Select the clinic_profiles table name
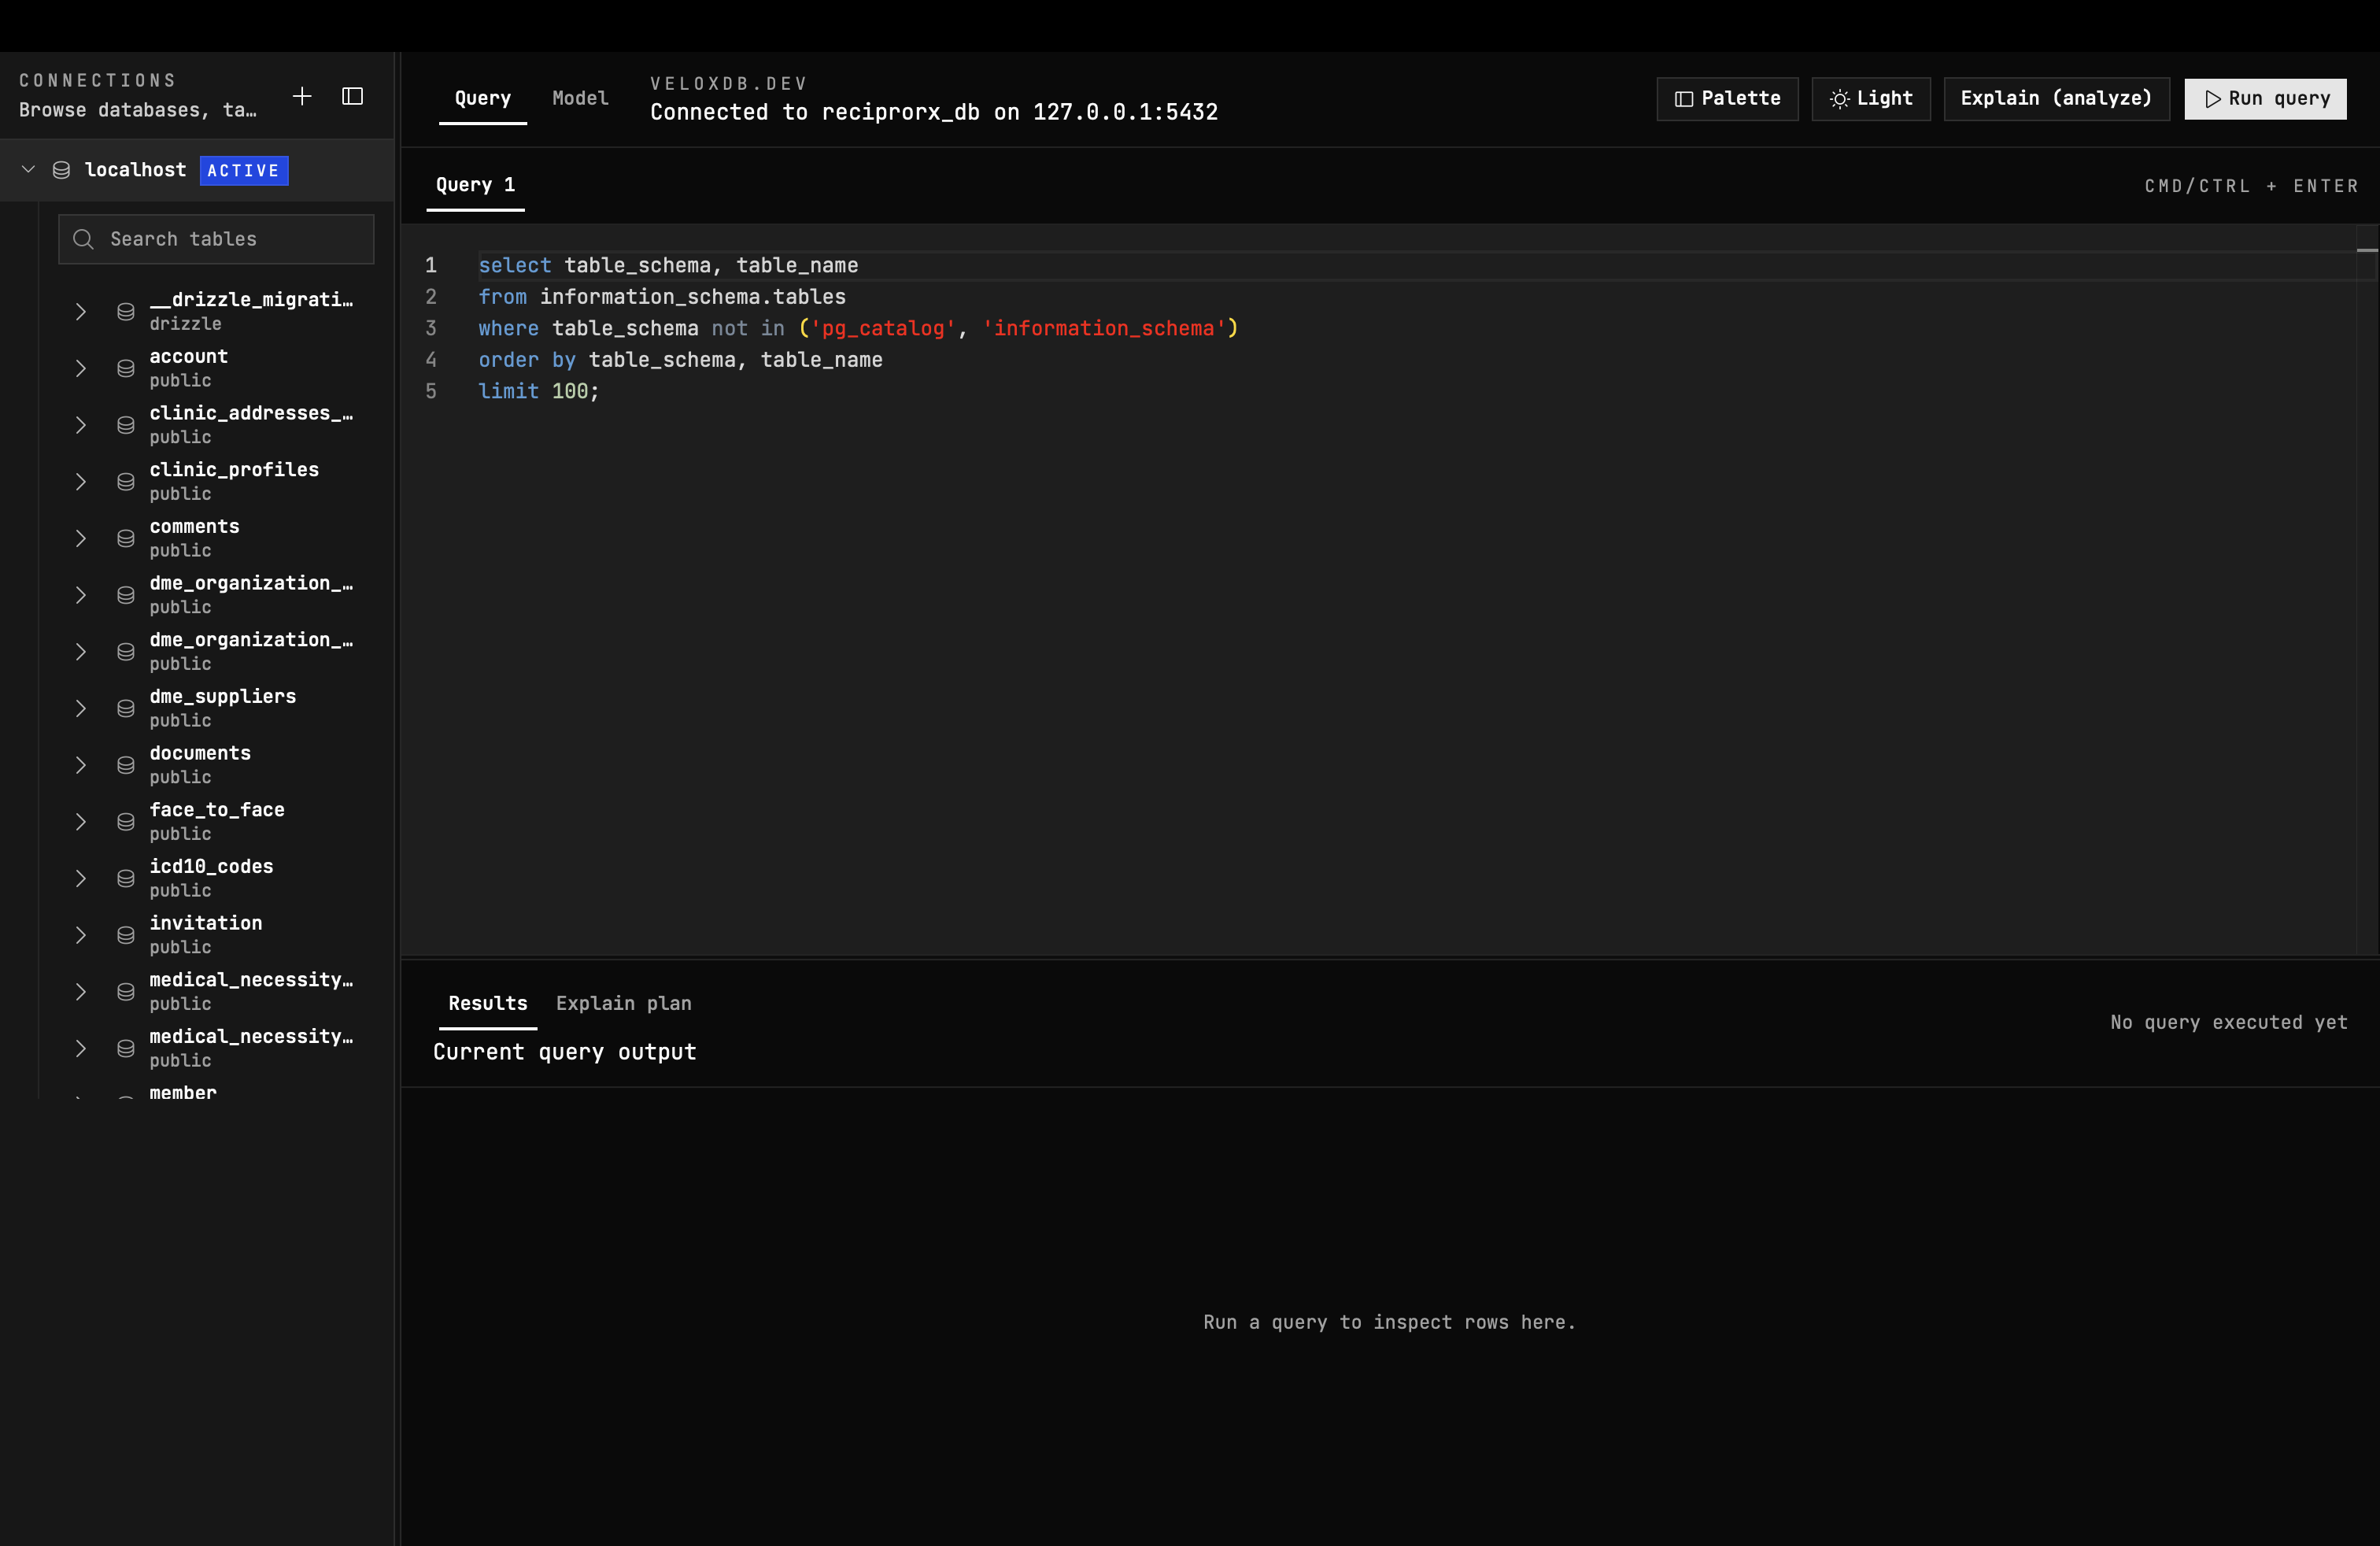This screenshot has height=1546, width=2380. (234, 470)
